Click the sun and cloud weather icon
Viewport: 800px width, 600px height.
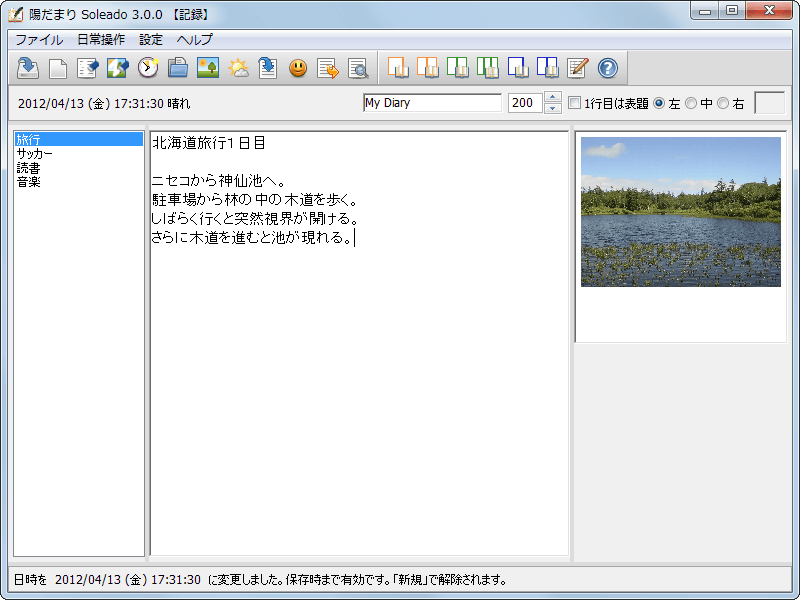238,68
